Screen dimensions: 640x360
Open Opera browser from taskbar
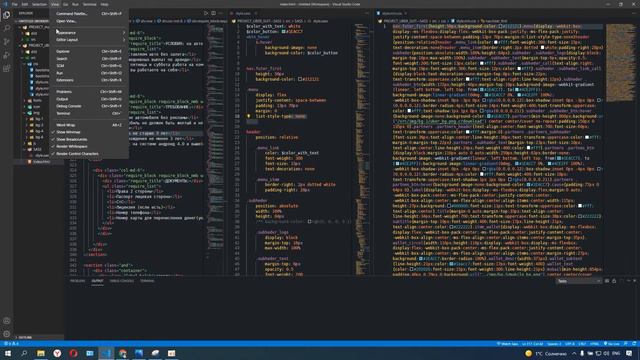point(73,353)
